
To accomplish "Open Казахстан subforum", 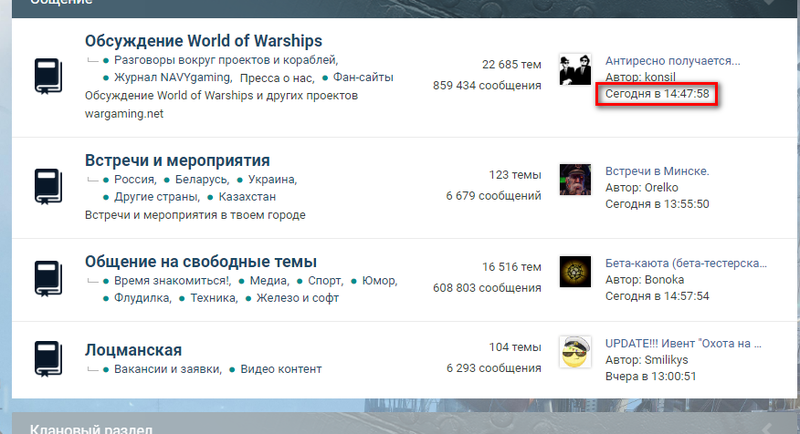I will click(247, 197).
